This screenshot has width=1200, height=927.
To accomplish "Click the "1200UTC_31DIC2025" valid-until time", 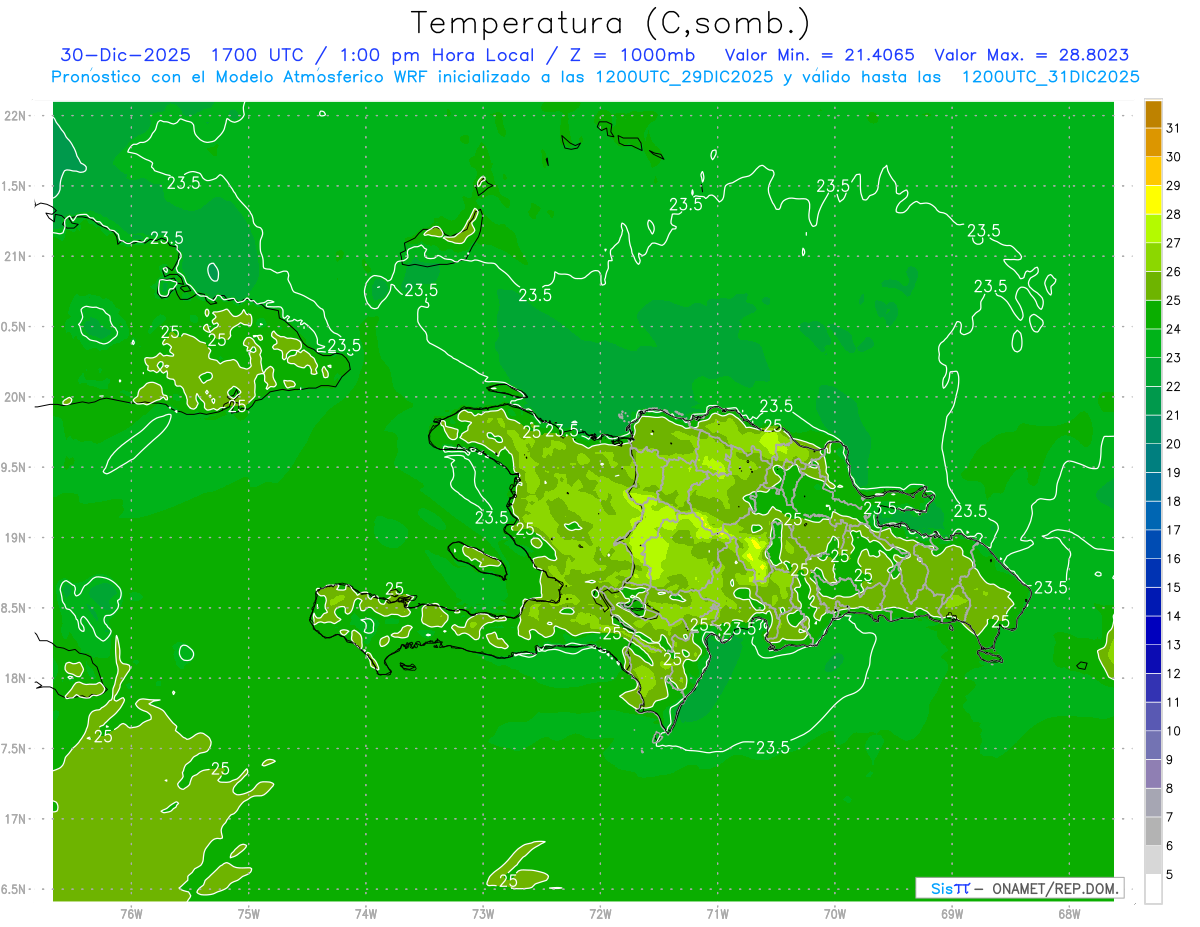I will pyautogui.click(x=1049, y=77).
